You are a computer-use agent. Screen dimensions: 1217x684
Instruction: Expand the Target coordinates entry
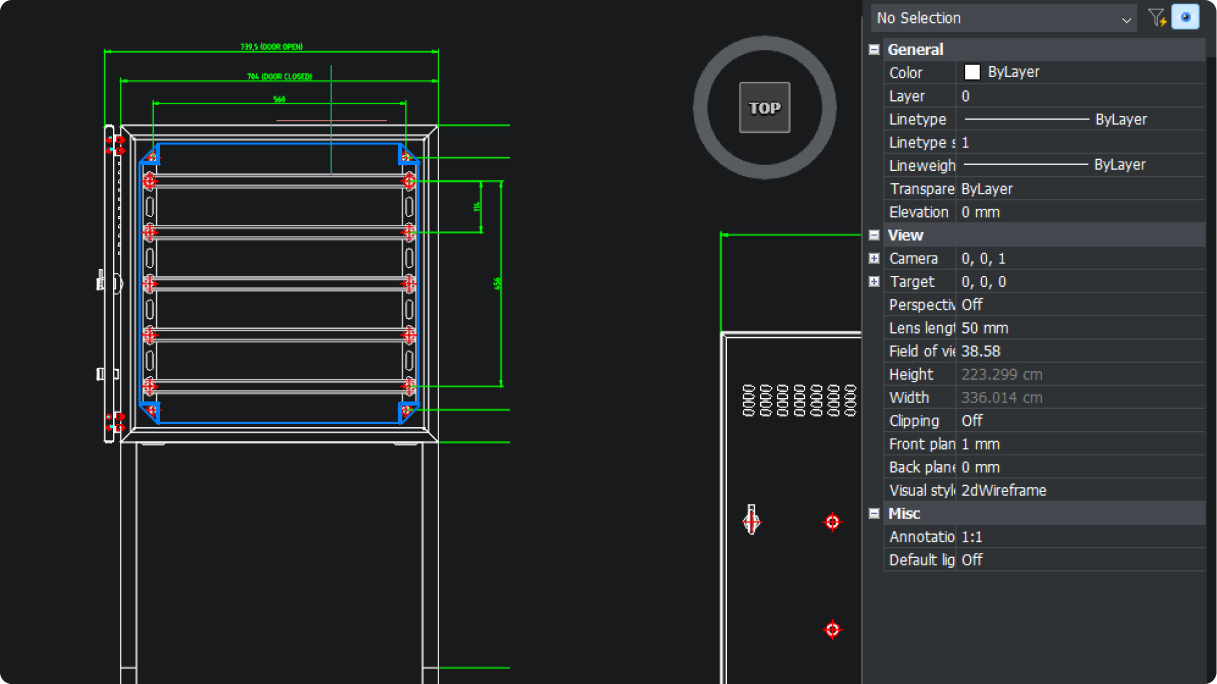click(x=874, y=281)
